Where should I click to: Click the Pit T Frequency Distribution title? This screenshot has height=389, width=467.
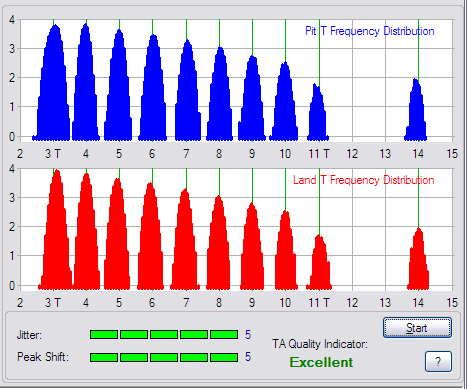pyautogui.click(x=370, y=31)
